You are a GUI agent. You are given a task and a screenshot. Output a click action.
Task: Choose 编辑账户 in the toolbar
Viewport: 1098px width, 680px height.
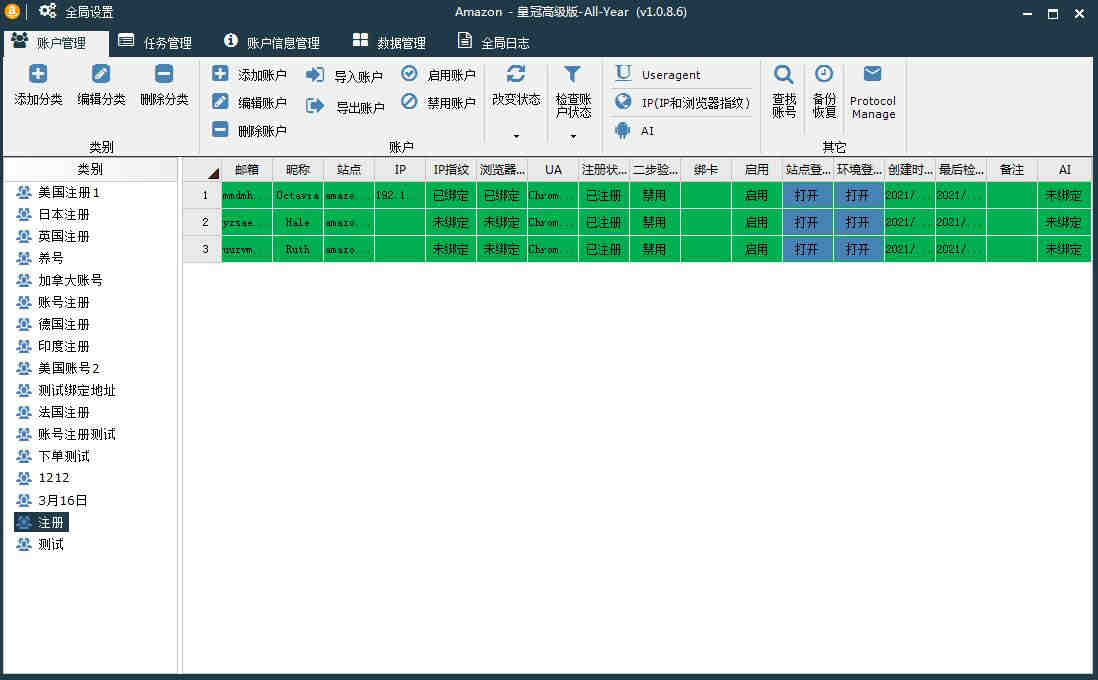tap(249, 102)
